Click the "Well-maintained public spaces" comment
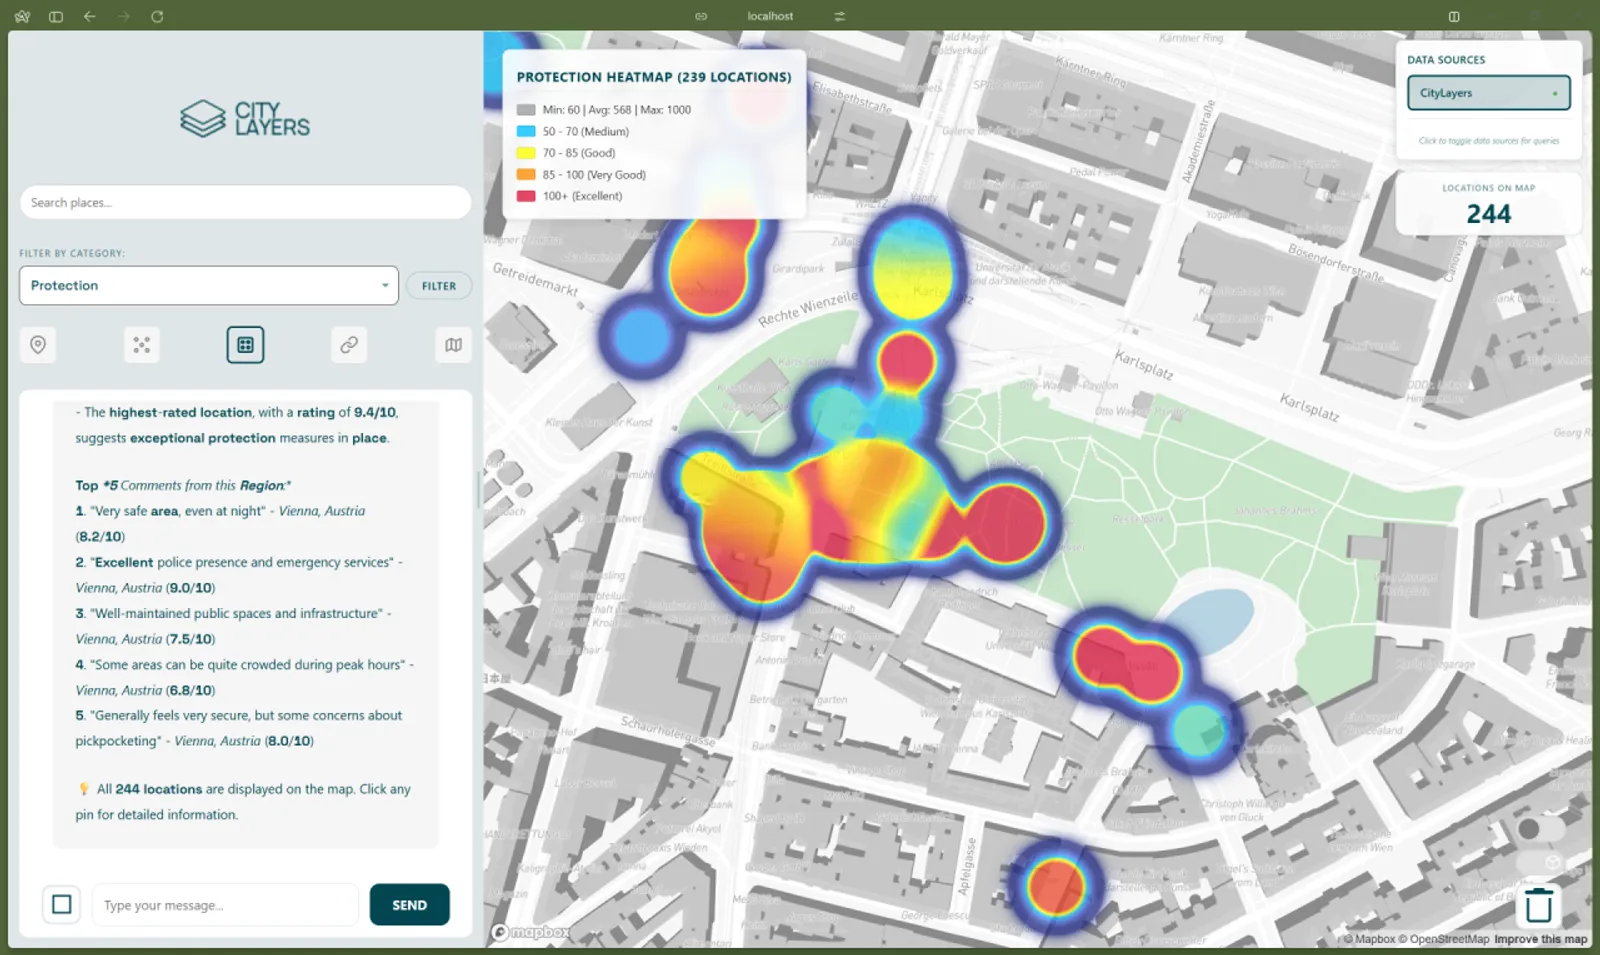Viewport: 1600px width, 955px height. 233,626
